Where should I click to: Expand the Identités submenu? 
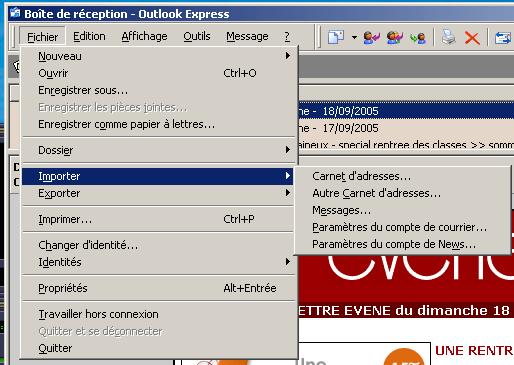pos(159,262)
